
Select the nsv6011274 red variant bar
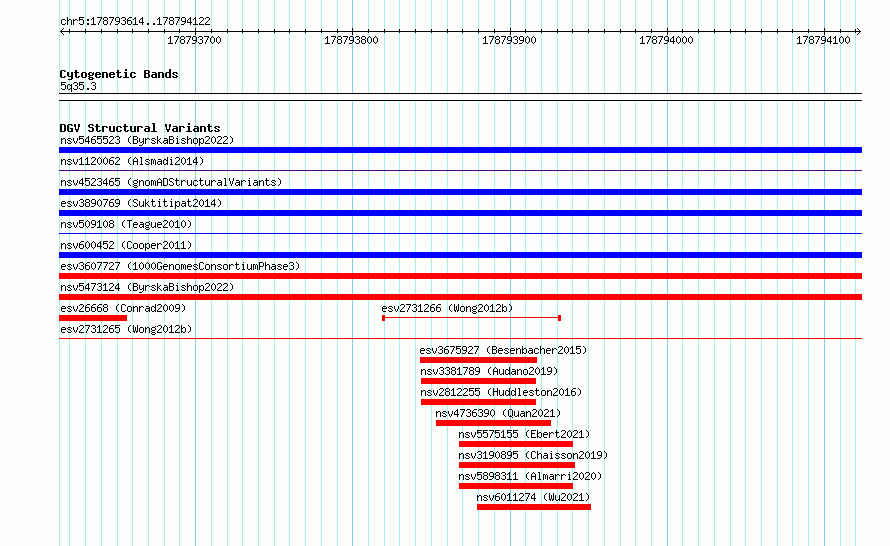534,507
